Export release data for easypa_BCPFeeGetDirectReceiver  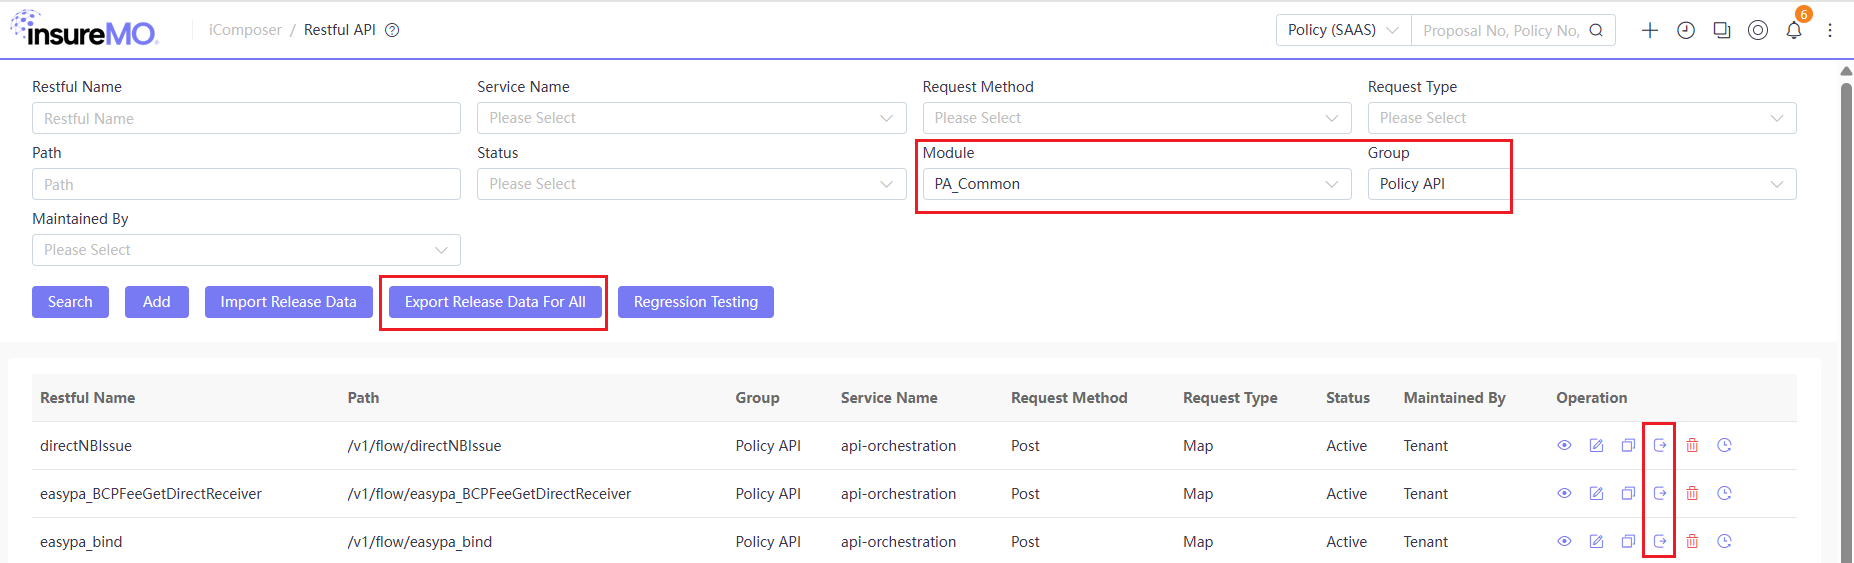click(x=1660, y=493)
